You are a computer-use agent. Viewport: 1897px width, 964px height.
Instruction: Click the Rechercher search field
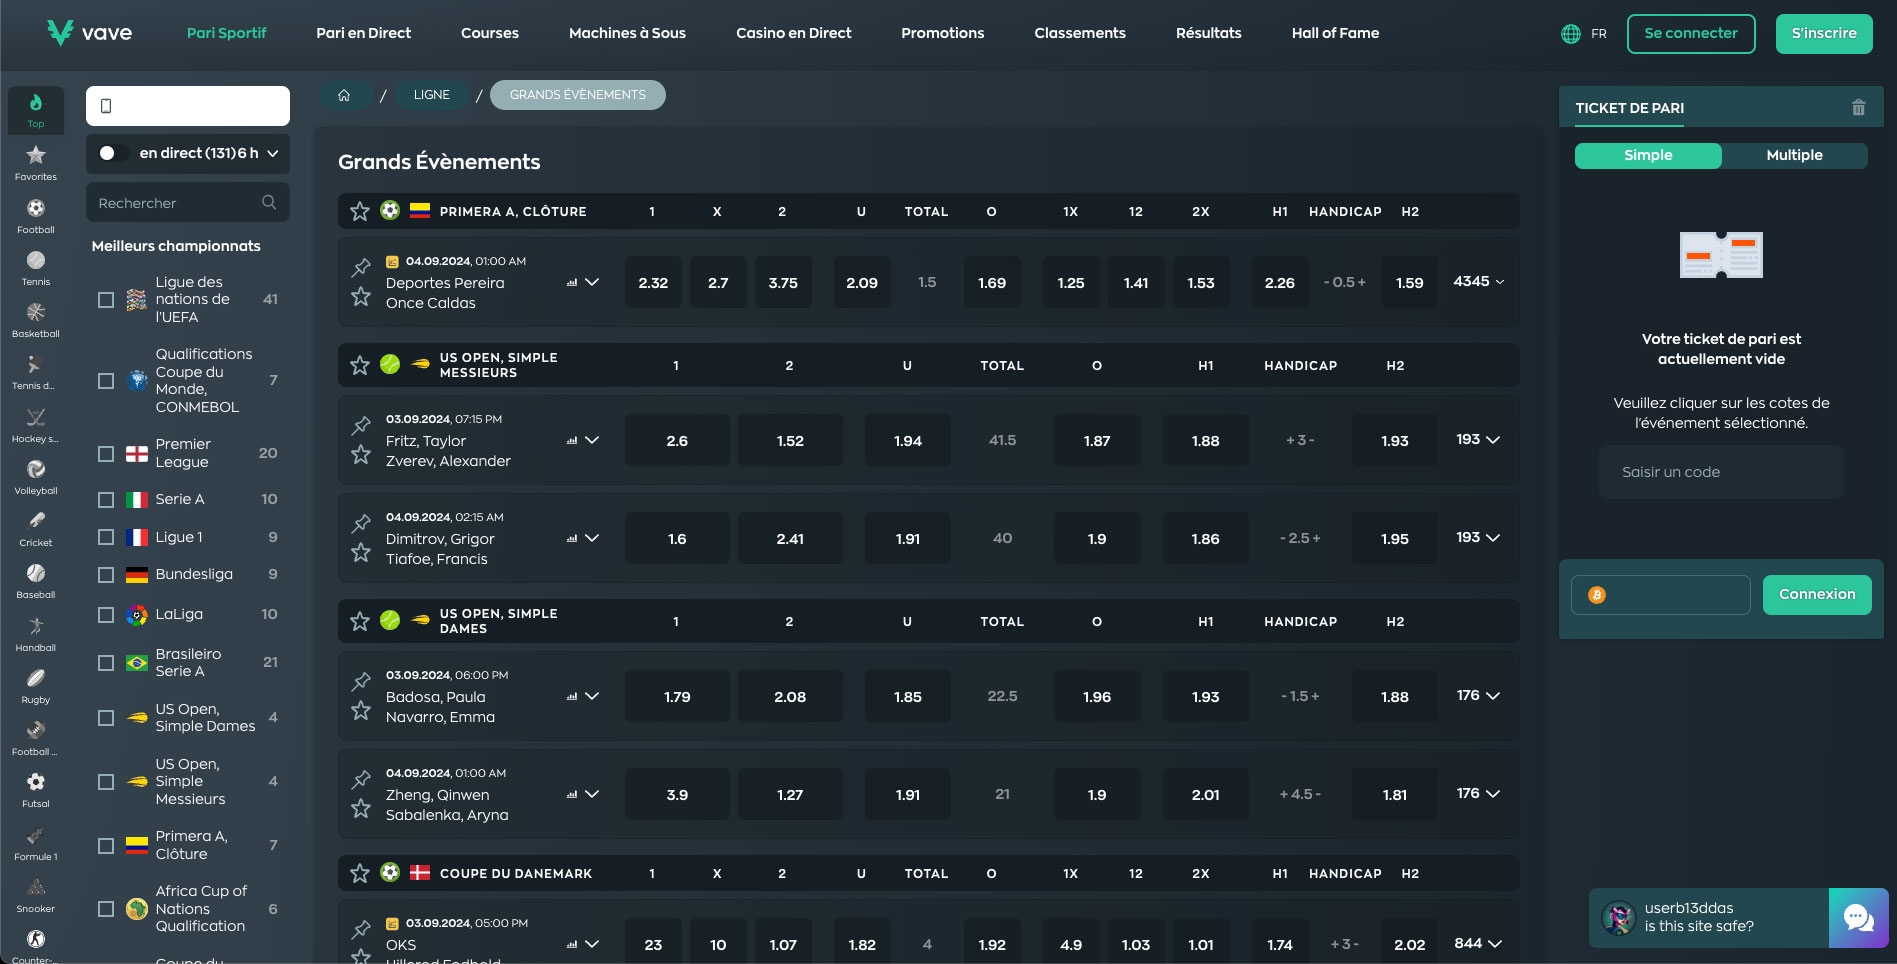pos(188,202)
